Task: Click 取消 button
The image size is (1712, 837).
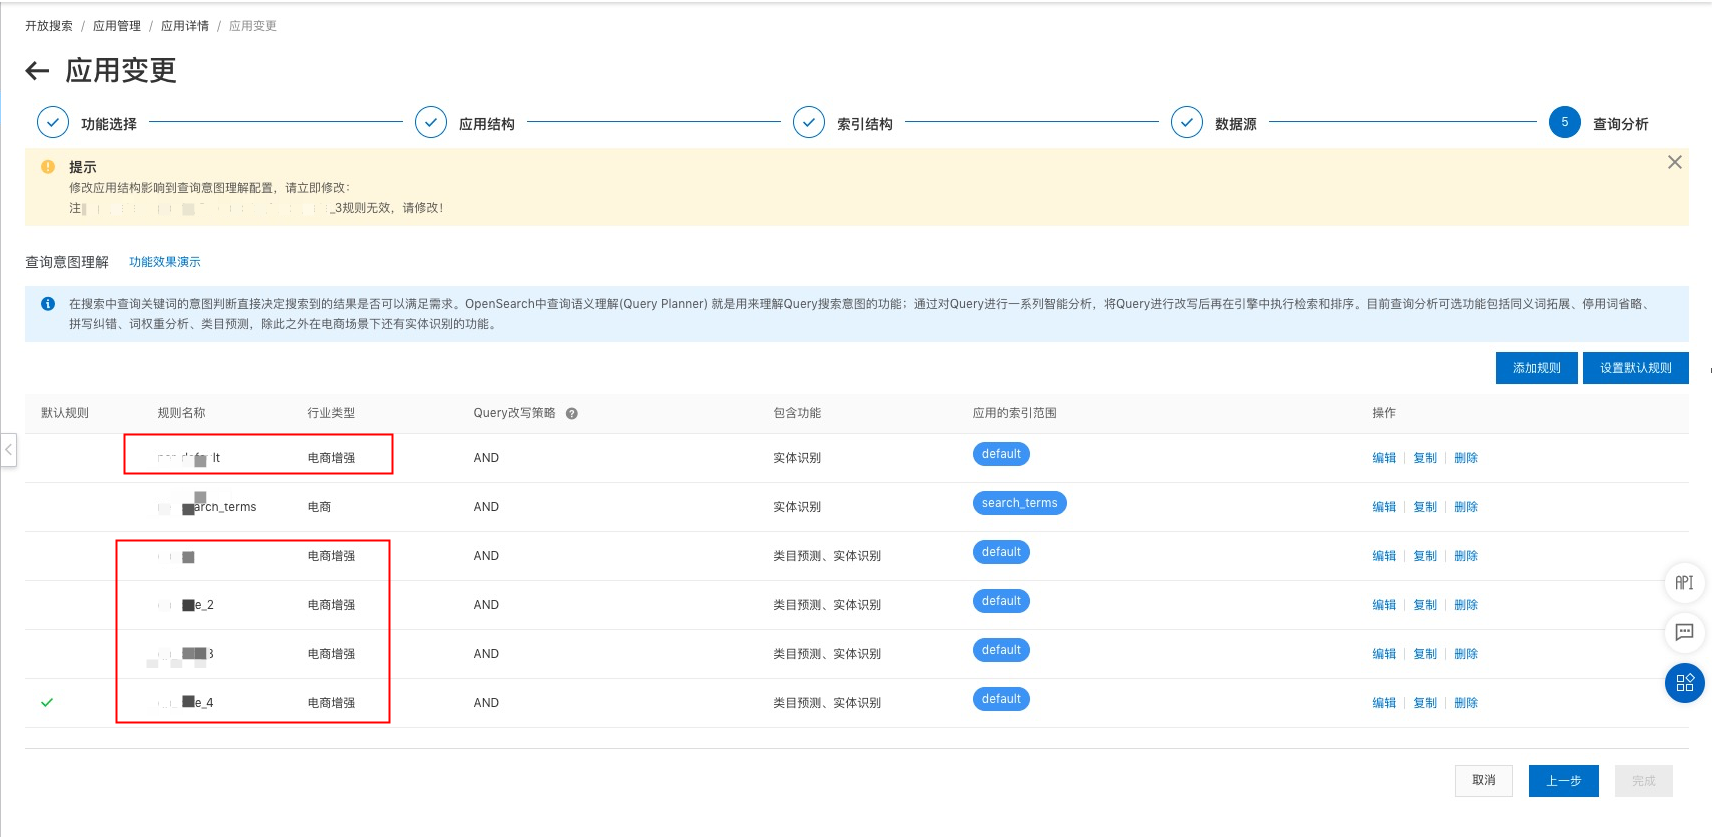Action: click(1484, 781)
